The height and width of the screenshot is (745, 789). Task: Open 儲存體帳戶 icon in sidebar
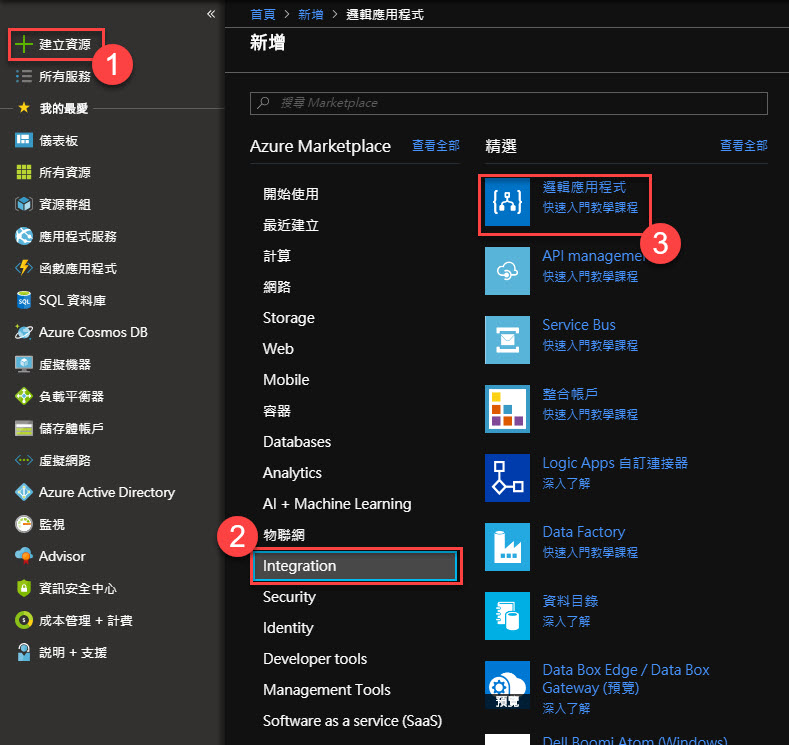(x=24, y=428)
